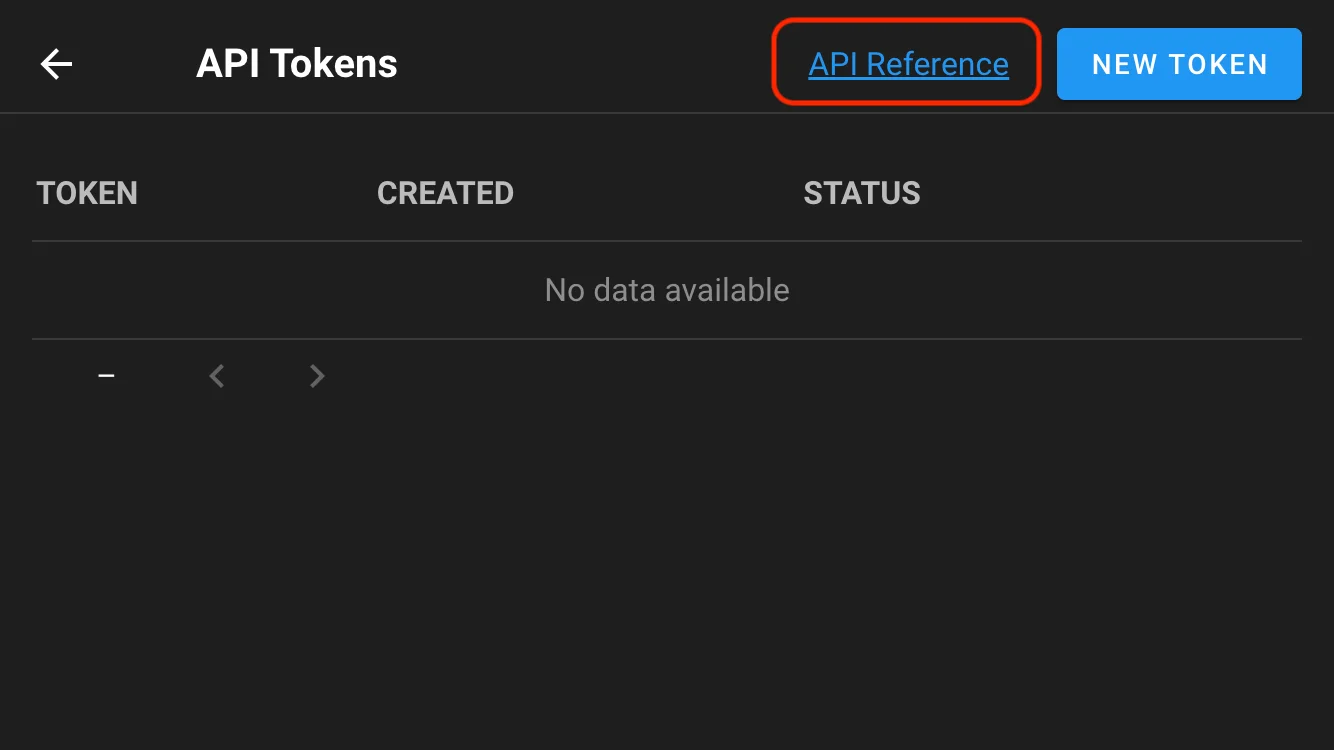Sort the table by CREATED column
The height and width of the screenshot is (750, 1334).
[445, 193]
